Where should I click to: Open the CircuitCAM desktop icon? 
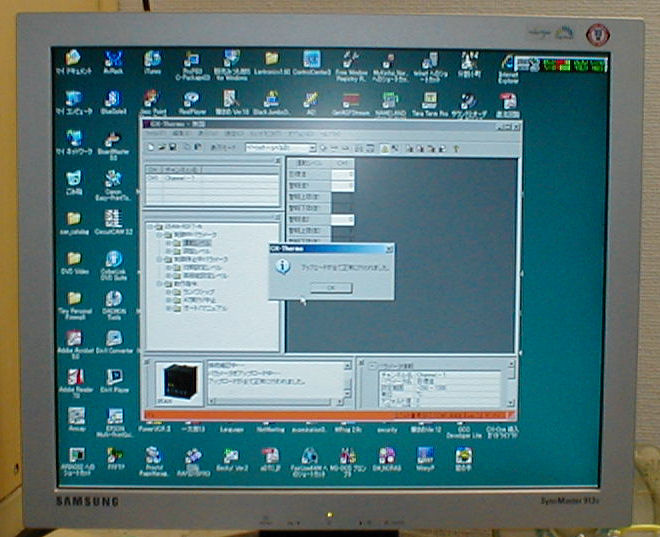[113, 223]
